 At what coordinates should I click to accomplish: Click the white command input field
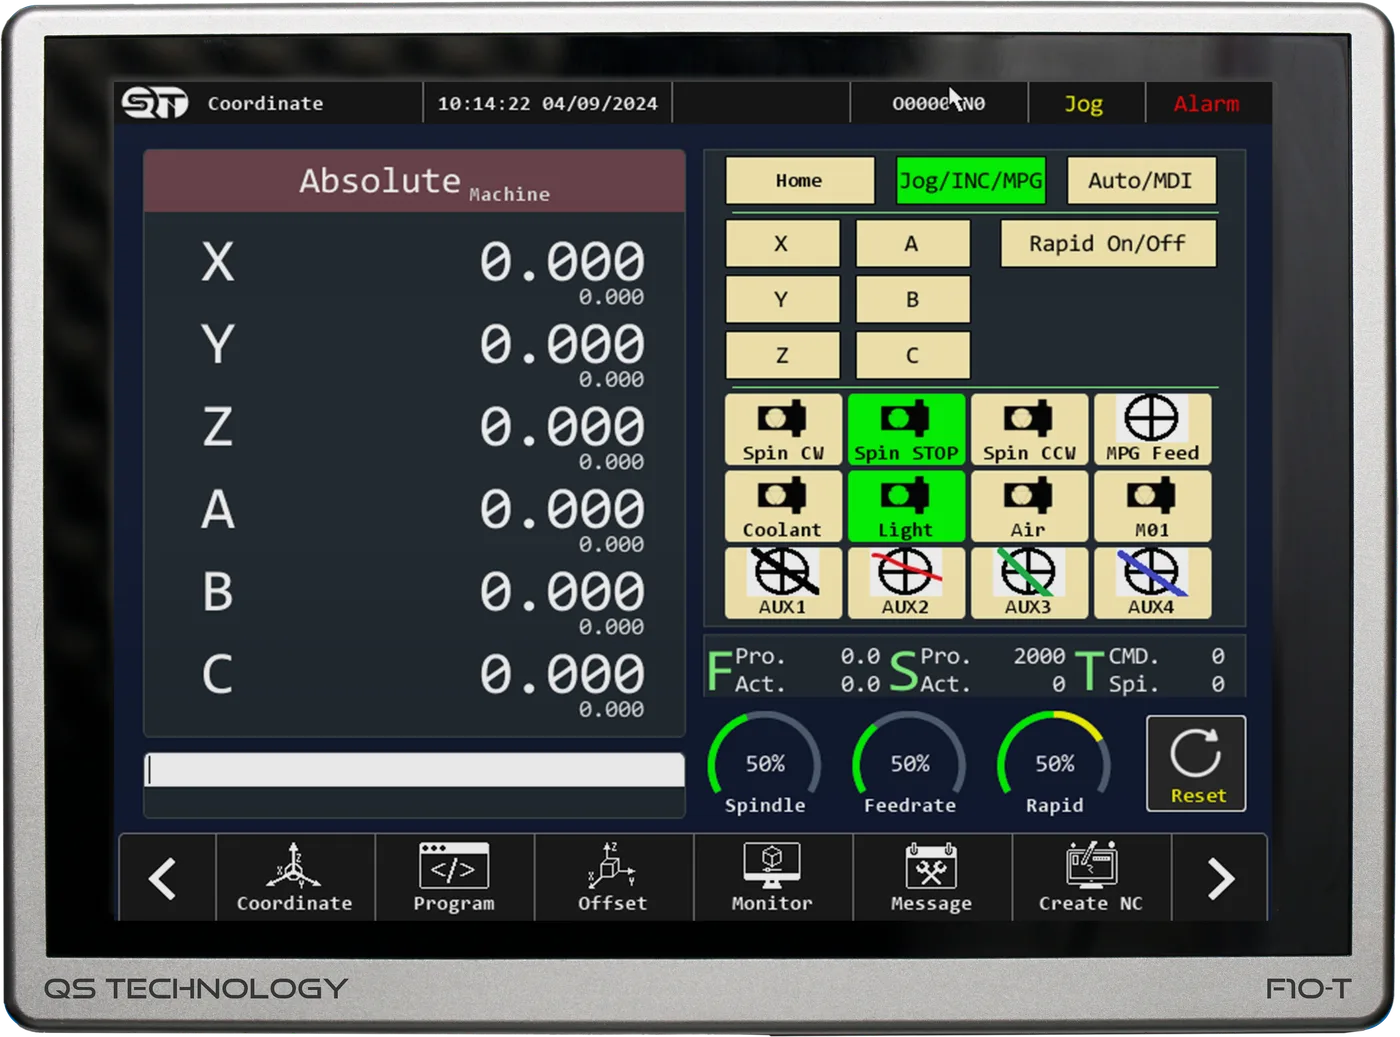pos(414,770)
